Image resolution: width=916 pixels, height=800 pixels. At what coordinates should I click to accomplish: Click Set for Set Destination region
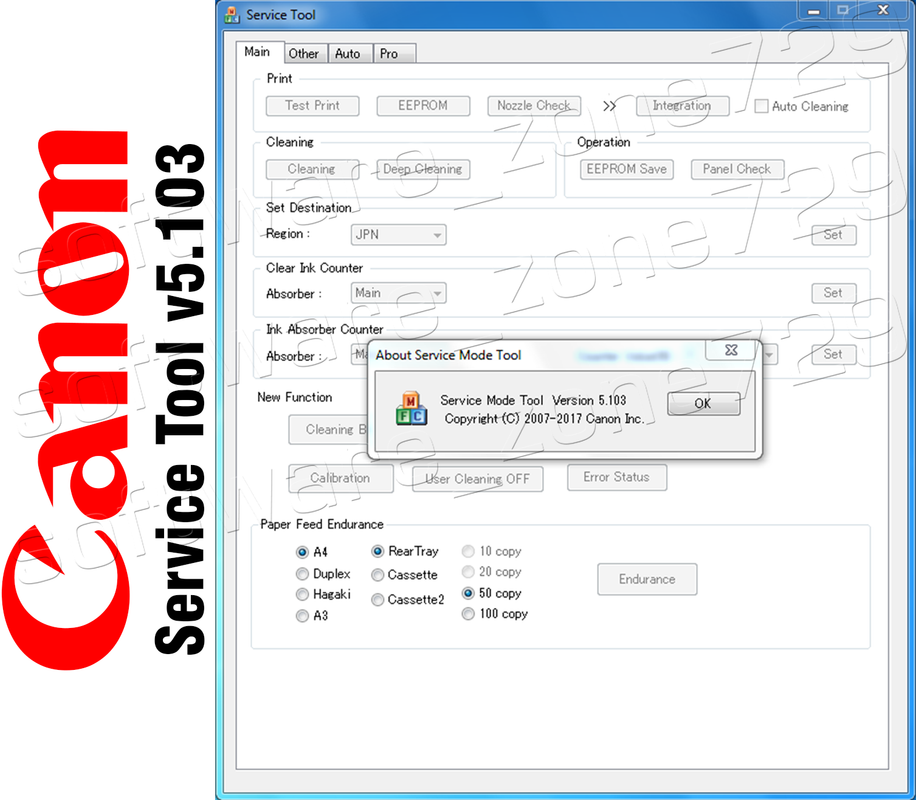click(x=834, y=235)
